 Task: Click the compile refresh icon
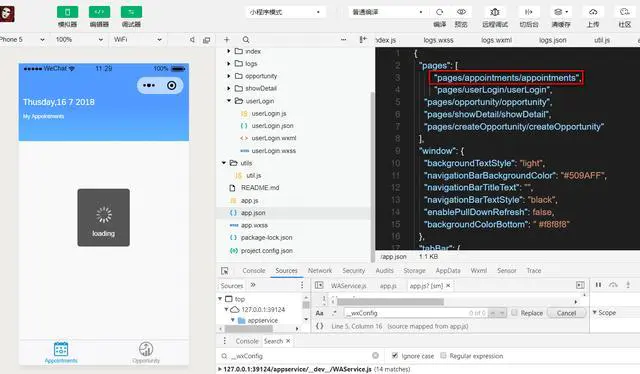pyautogui.click(x=440, y=12)
